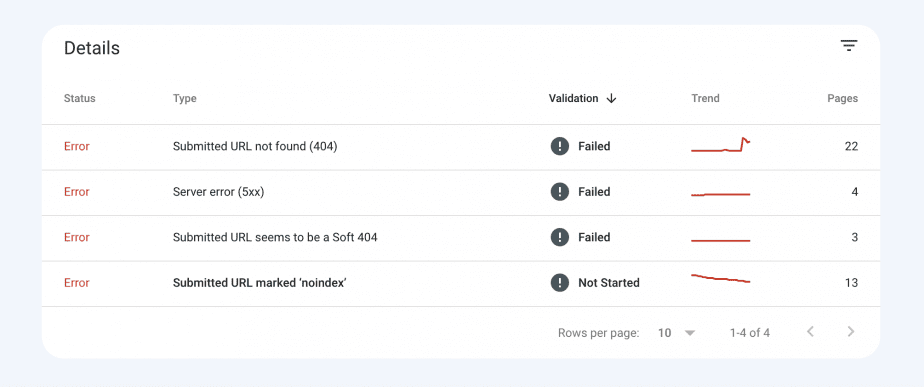Expand the Rows per page dropdown arrow
The height and width of the screenshot is (387, 924).
[x=690, y=333]
